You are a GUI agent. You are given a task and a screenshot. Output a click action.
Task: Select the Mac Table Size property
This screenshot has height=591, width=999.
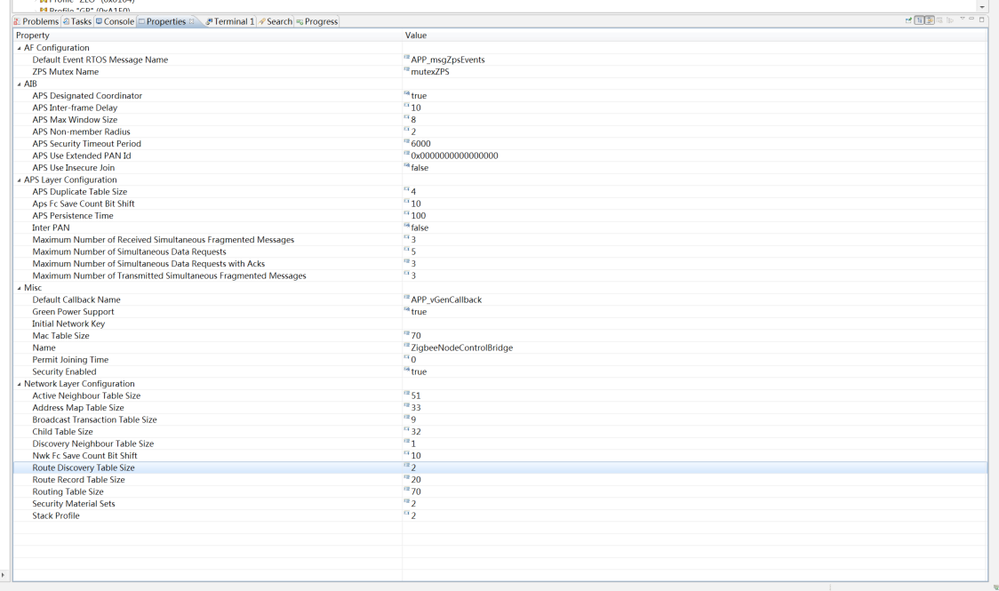click(x=61, y=336)
